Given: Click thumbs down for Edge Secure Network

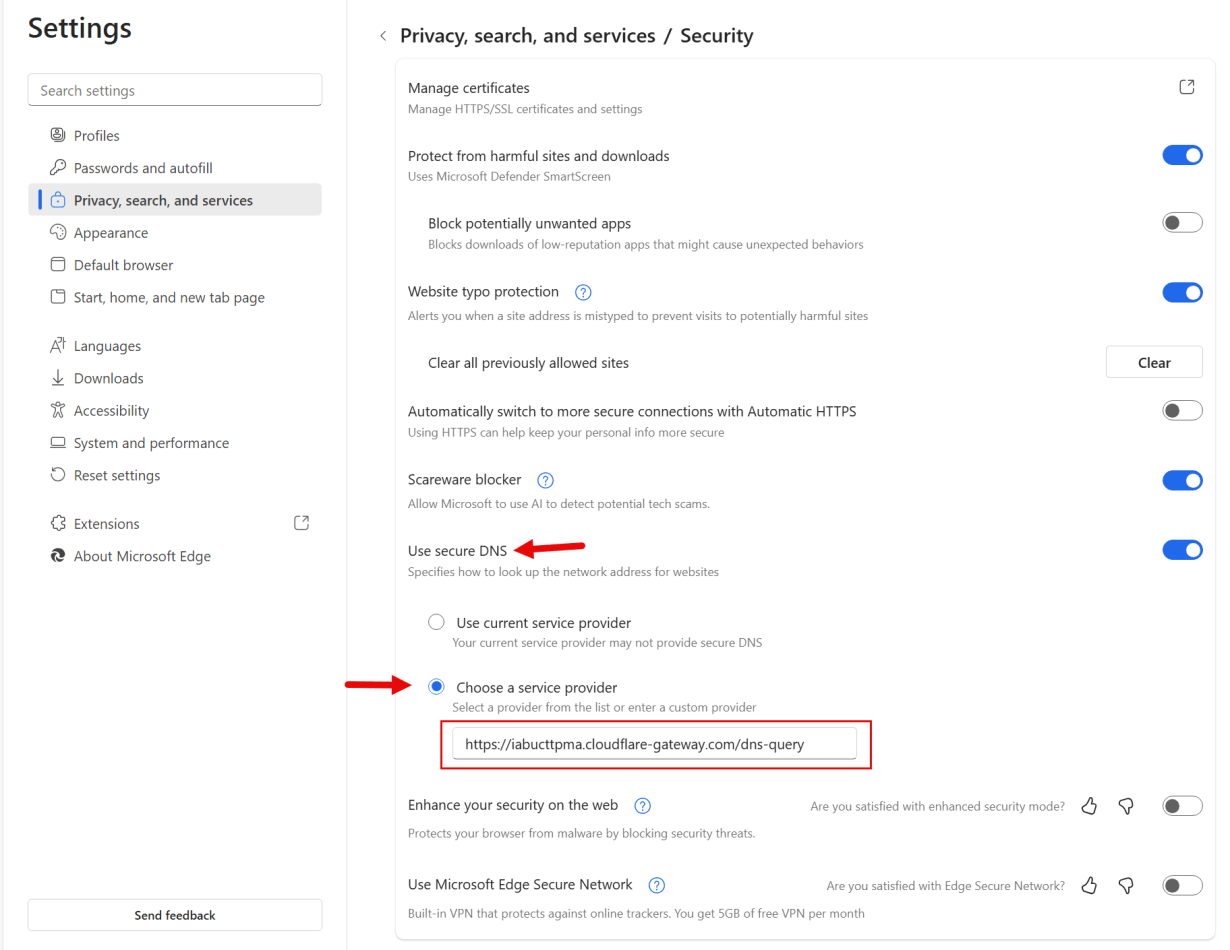Looking at the screenshot, I should point(1126,885).
